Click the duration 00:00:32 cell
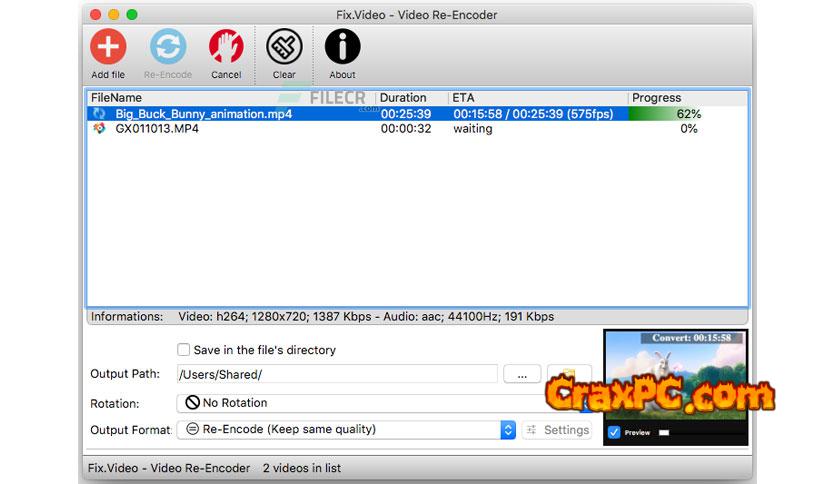The image size is (836, 484). [x=406, y=128]
